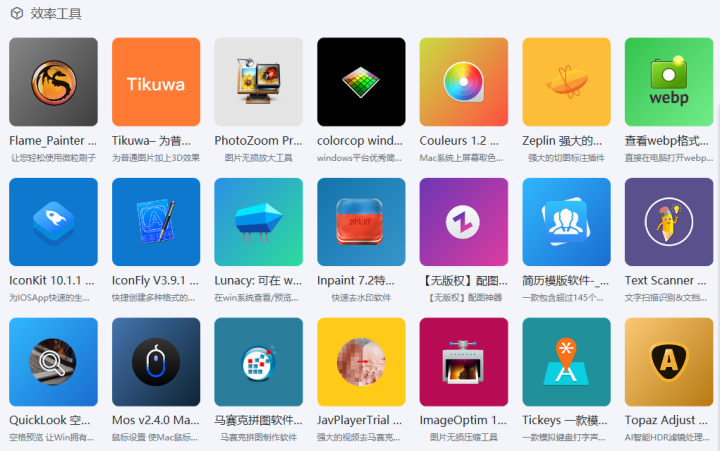Click the "Inpaint 7.2特..." title
Screen dimensions: 720x451
(355, 281)
